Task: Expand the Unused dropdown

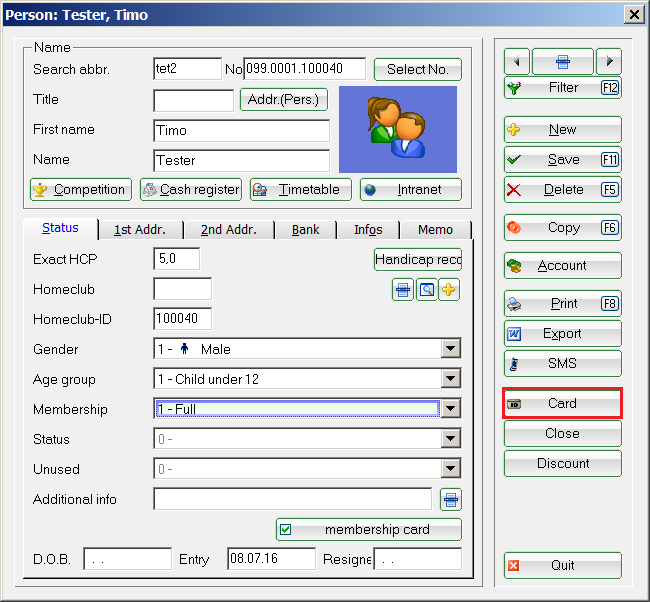Action: (451, 469)
